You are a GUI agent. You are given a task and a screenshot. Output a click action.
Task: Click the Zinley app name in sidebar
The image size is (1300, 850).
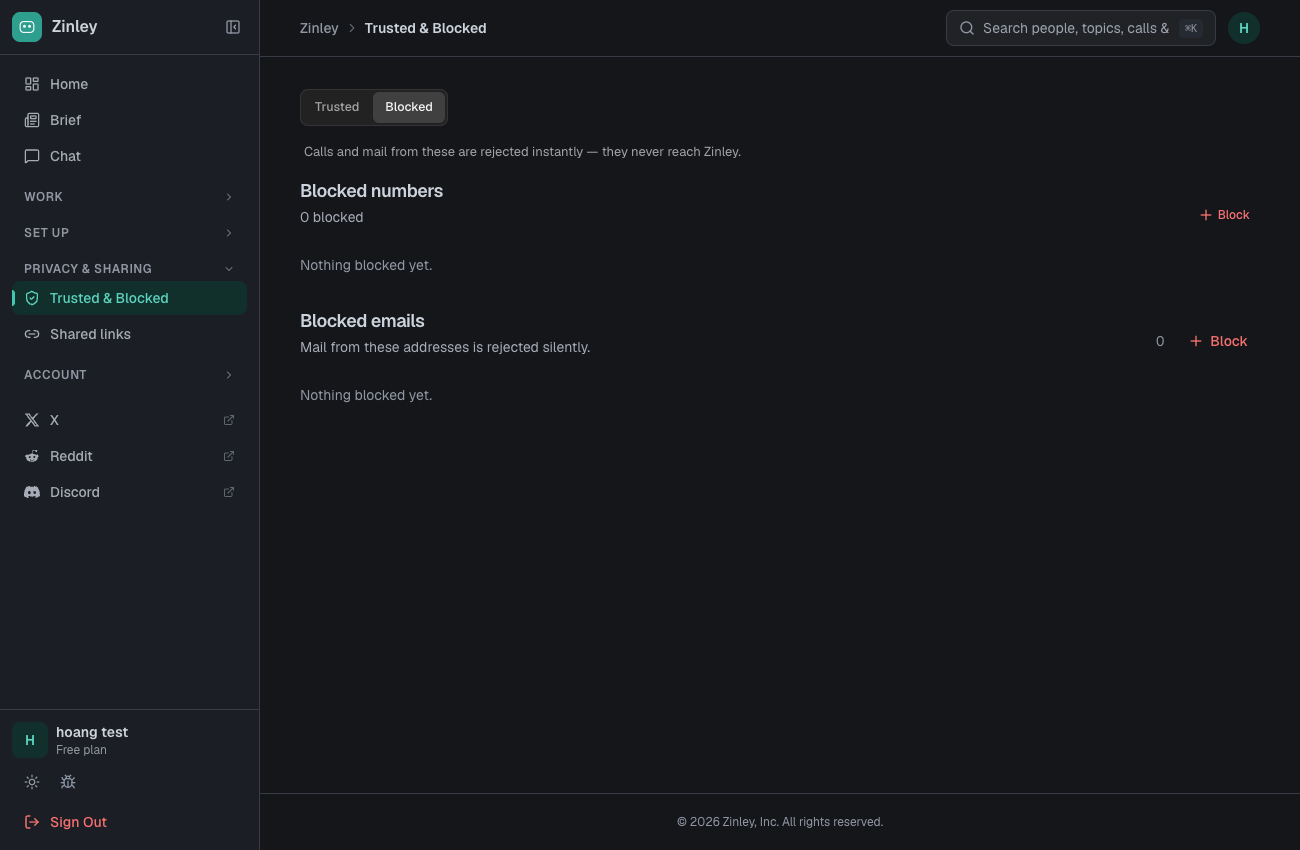[x=74, y=27]
